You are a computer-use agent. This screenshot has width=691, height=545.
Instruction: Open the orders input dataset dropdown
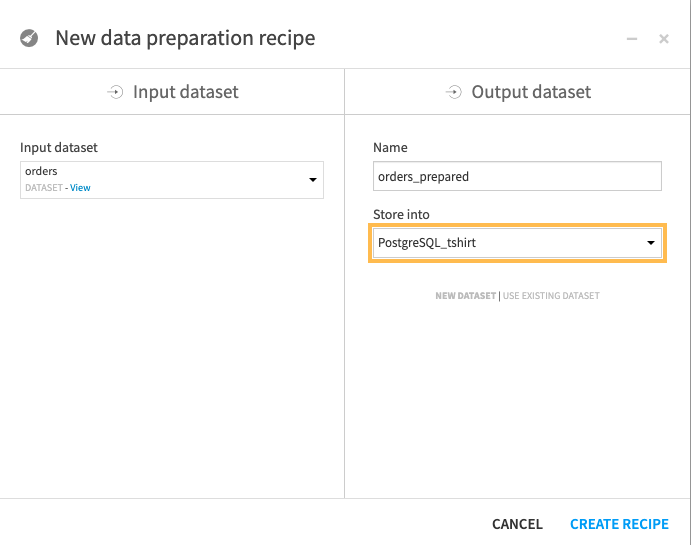coord(171,179)
